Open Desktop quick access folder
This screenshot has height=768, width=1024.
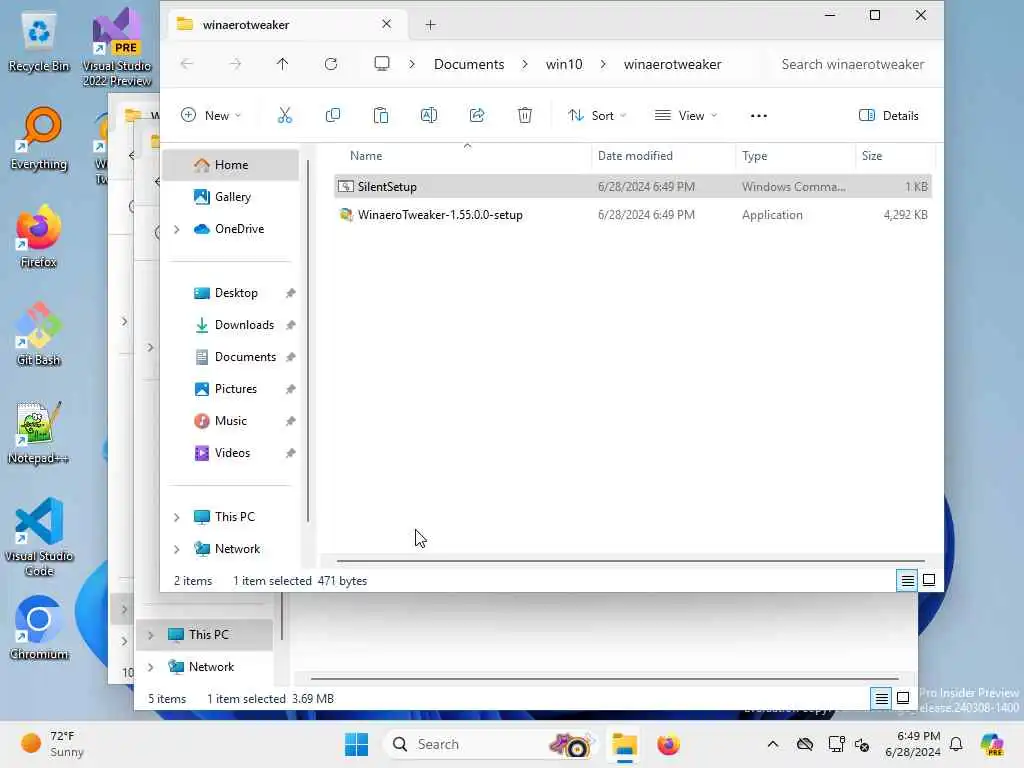231,293
